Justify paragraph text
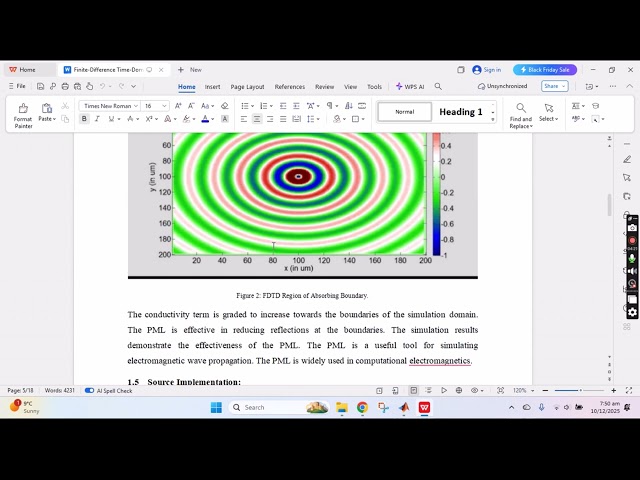This screenshot has width=640, height=480. click(x=283, y=119)
